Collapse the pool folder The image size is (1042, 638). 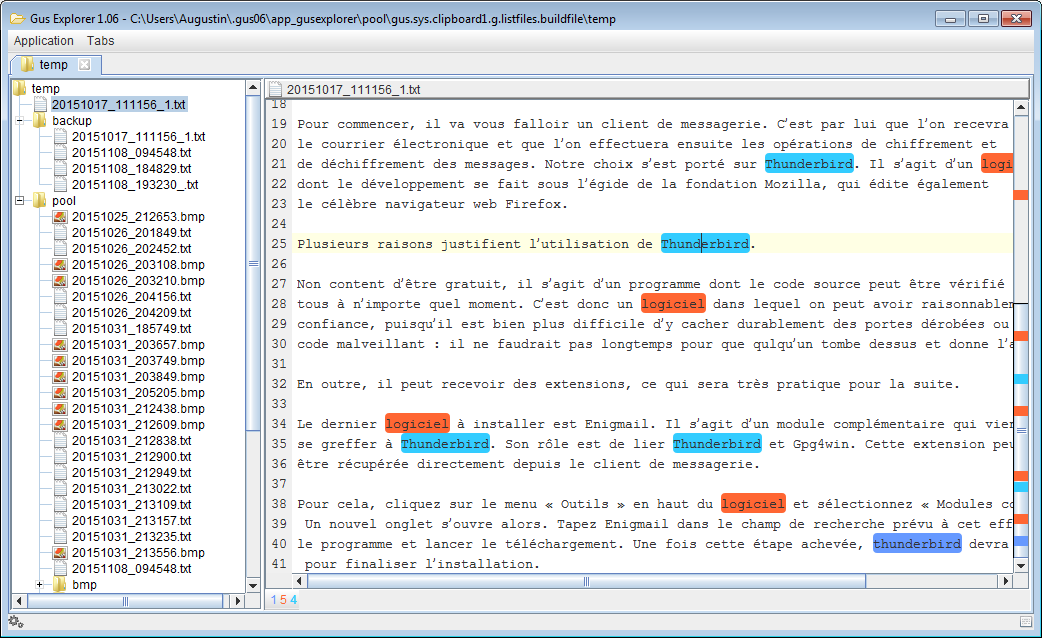20,200
